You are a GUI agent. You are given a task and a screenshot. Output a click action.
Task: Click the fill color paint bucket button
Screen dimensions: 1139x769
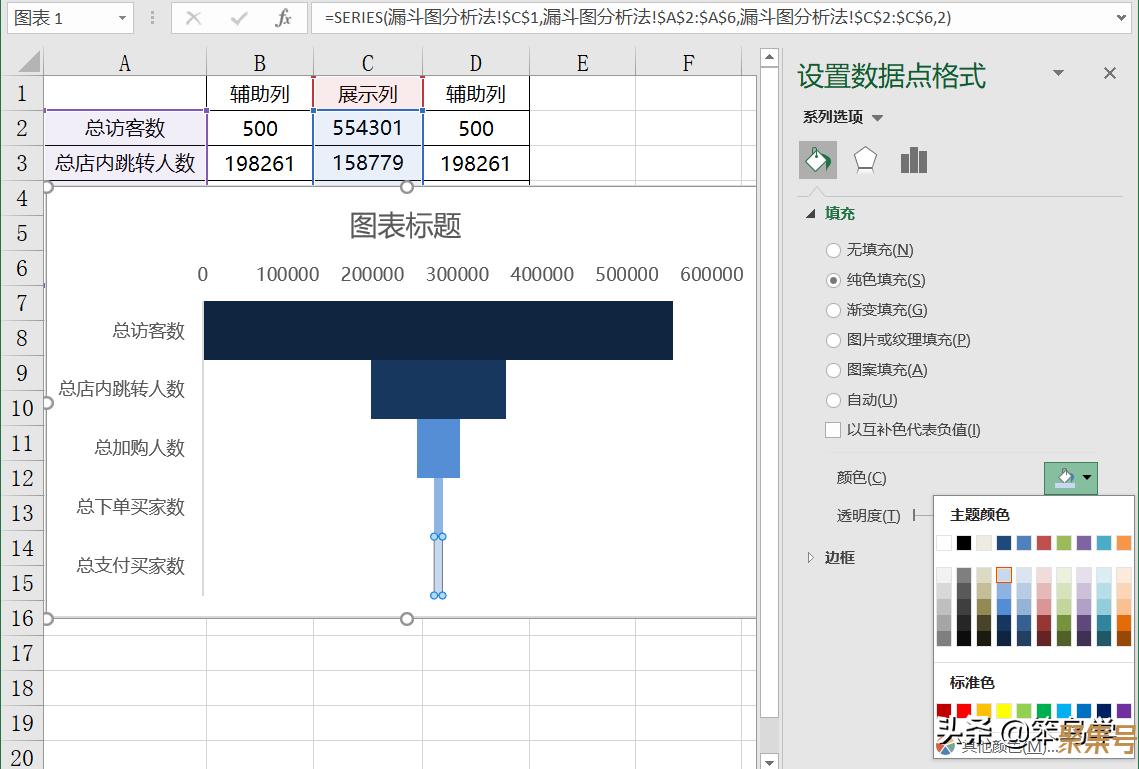click(1063, 478)
